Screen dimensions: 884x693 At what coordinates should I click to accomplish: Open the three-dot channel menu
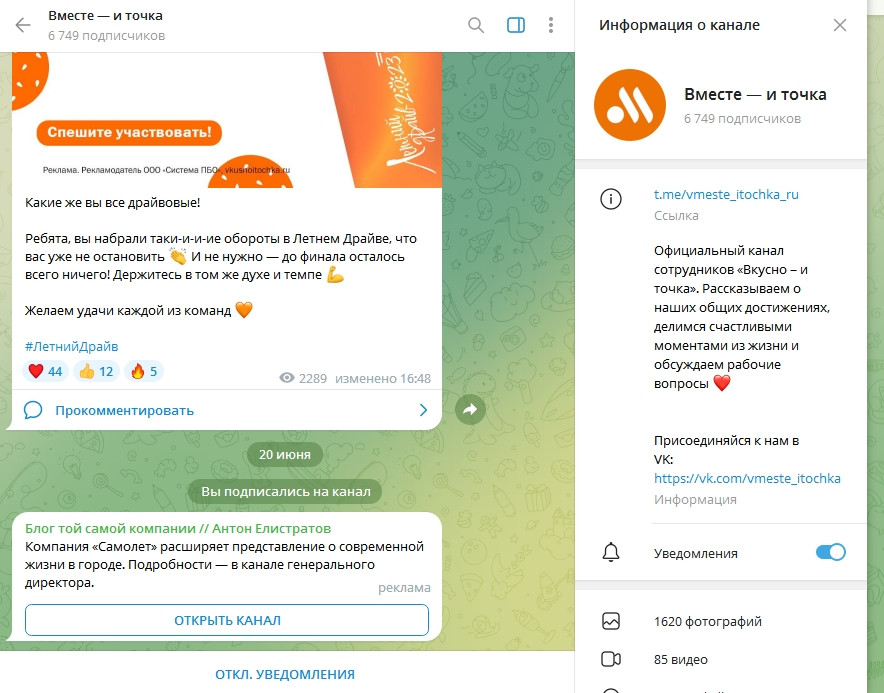[x=551, y=25]
